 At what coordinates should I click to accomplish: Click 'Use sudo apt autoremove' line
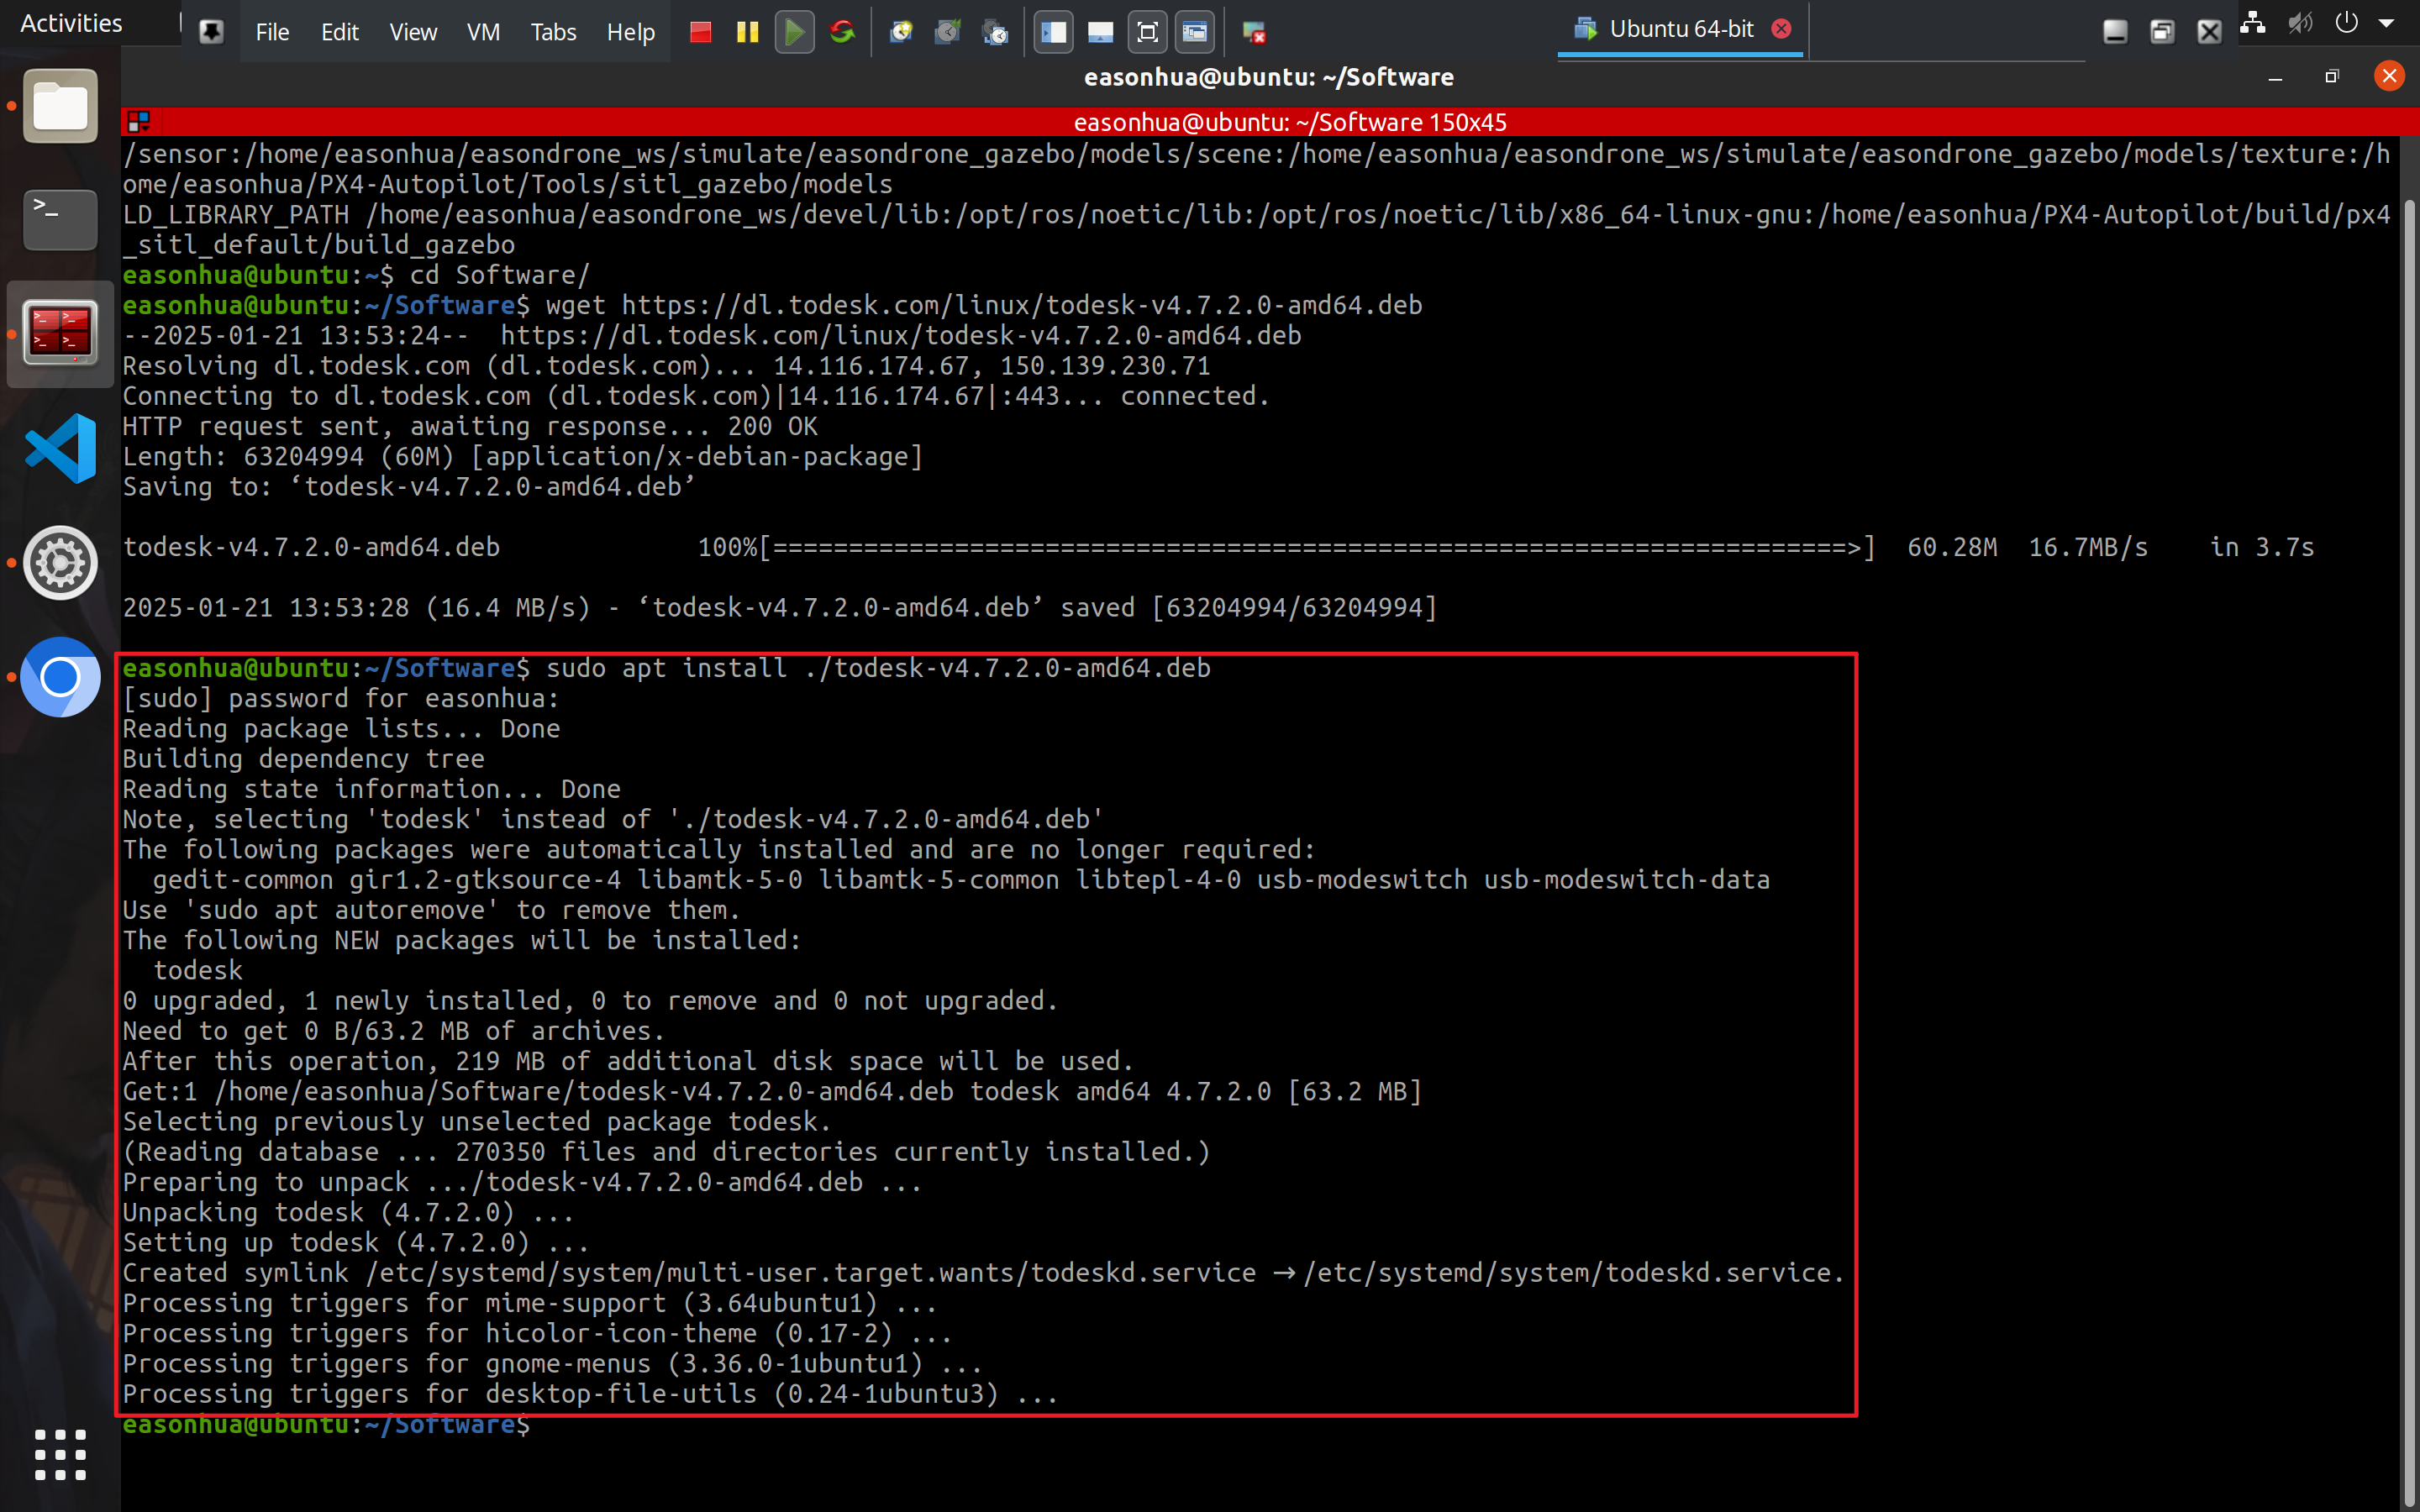coord(431,910)
